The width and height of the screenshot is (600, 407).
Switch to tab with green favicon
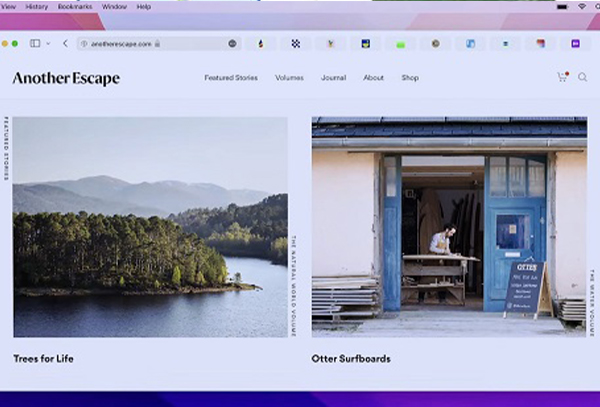(401, 44)
